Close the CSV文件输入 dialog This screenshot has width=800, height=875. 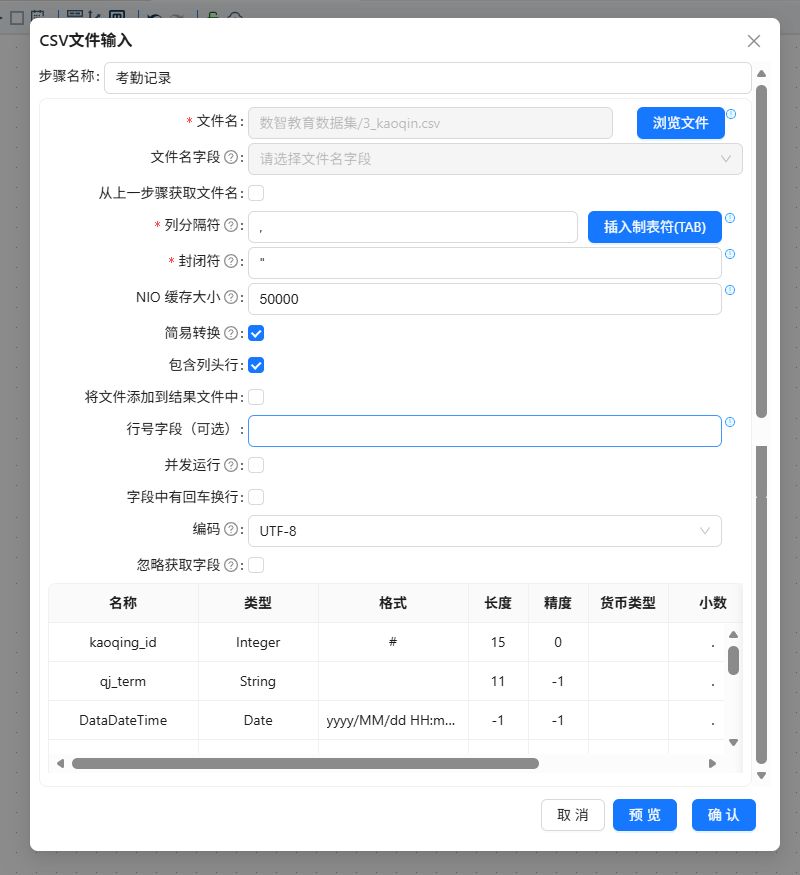[x=754, y=41]
